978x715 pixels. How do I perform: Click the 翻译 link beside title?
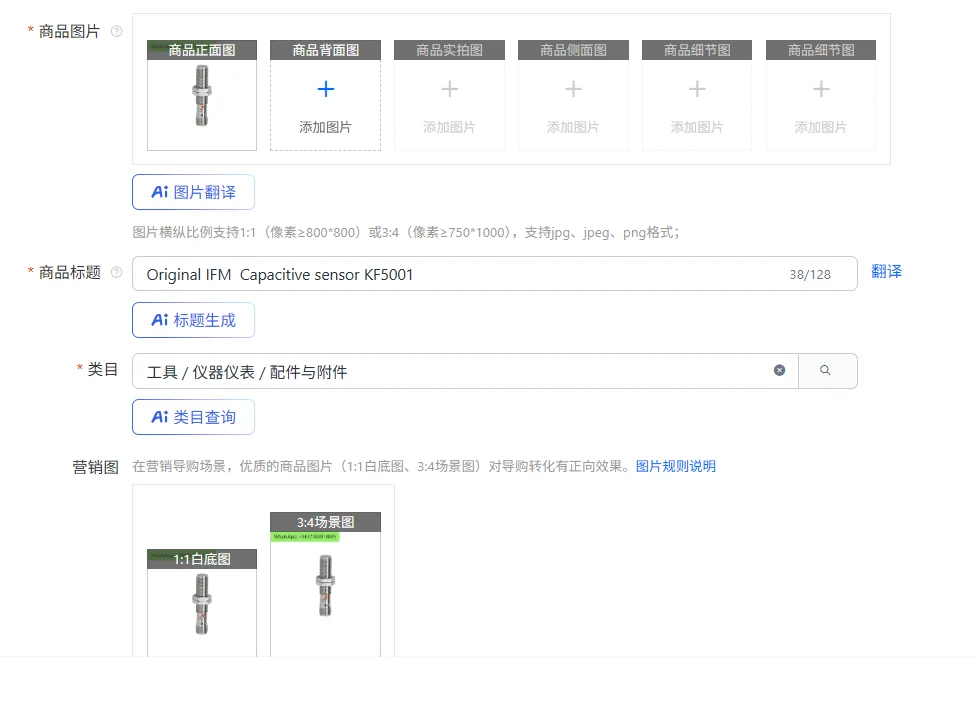coord(886,271)
